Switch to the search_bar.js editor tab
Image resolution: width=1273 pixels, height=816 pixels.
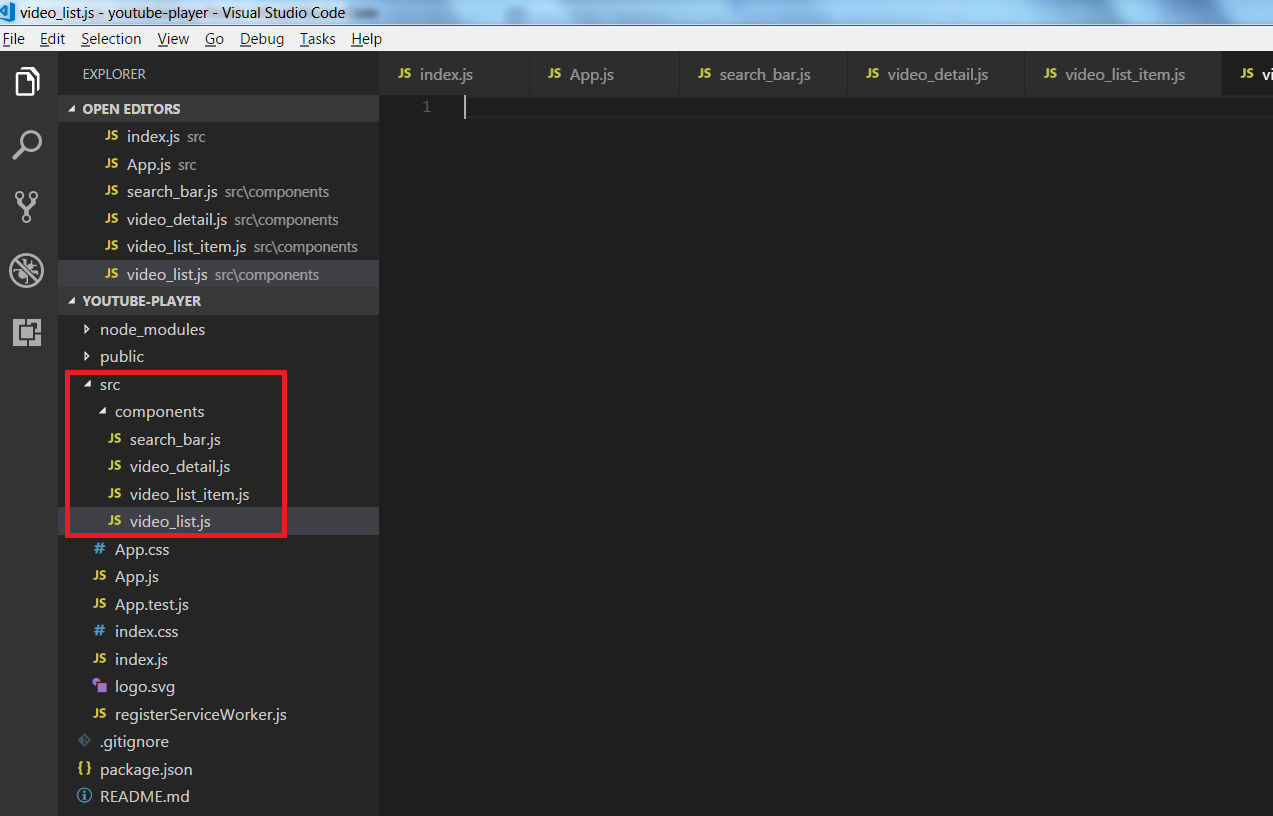click(x=763, y=74)
